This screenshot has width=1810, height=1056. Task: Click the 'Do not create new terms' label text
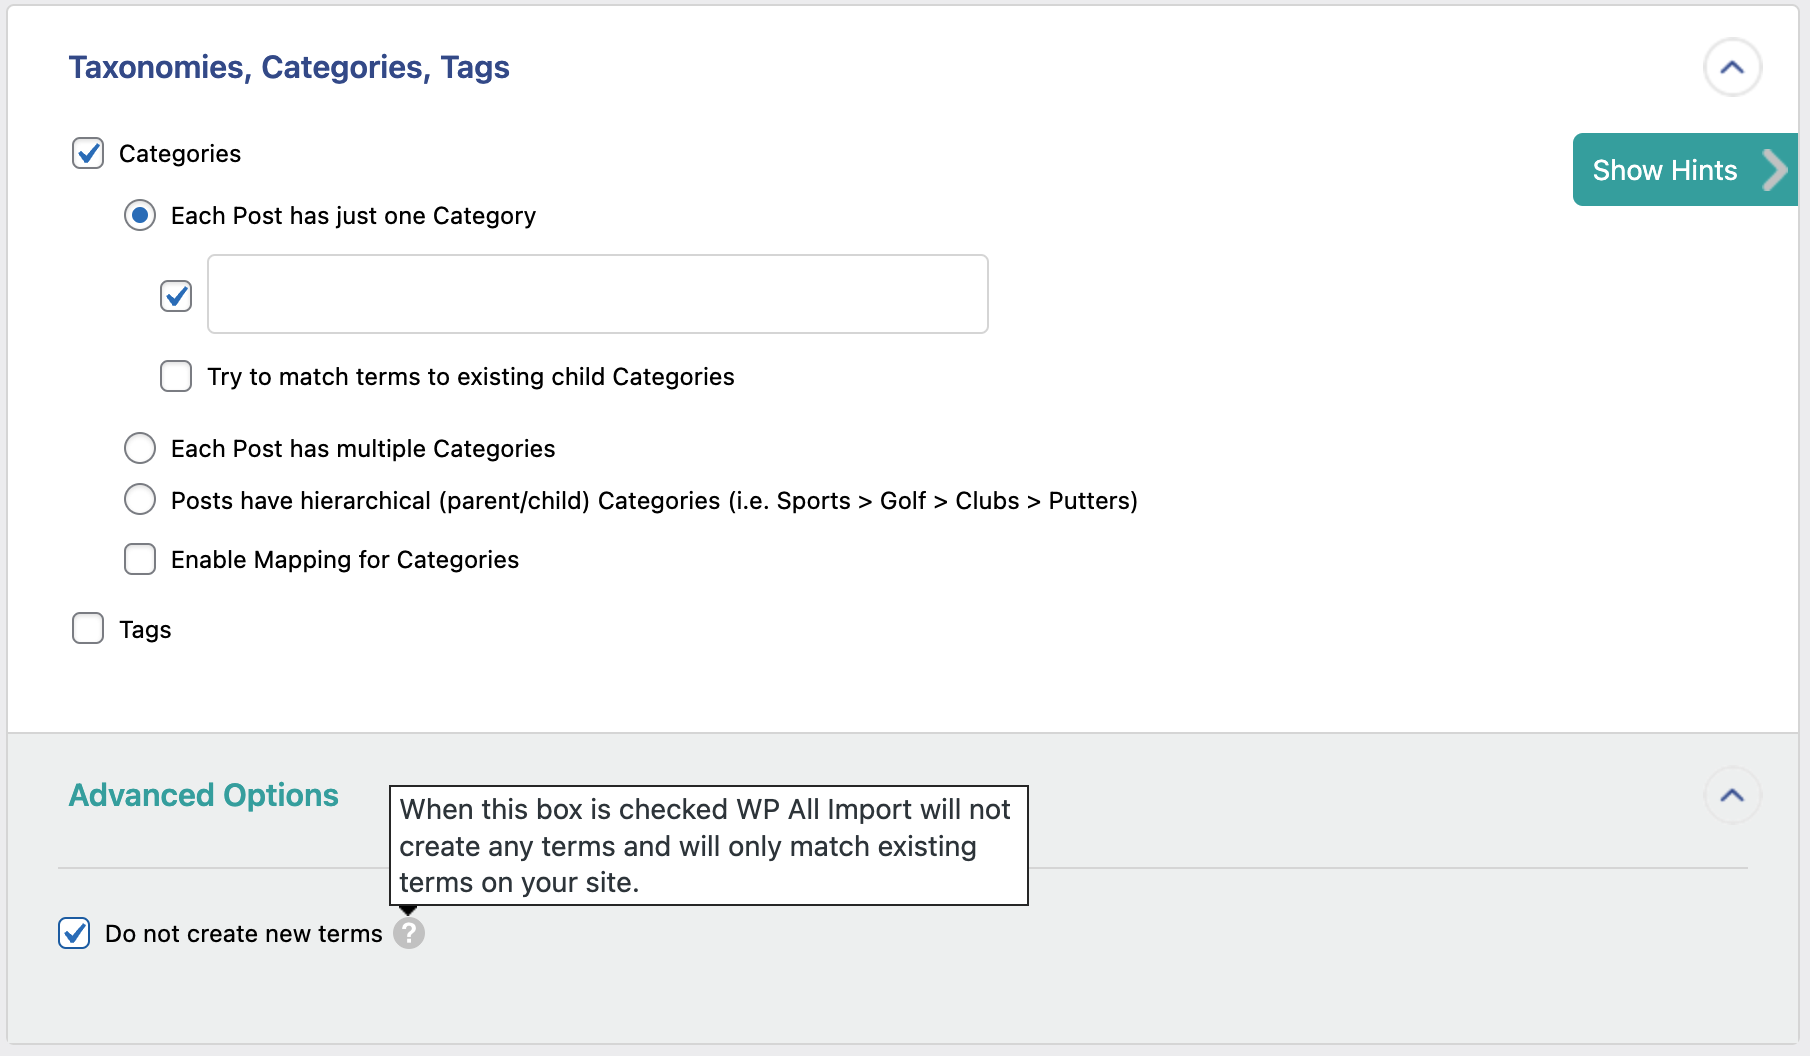(x=243, y=934)
